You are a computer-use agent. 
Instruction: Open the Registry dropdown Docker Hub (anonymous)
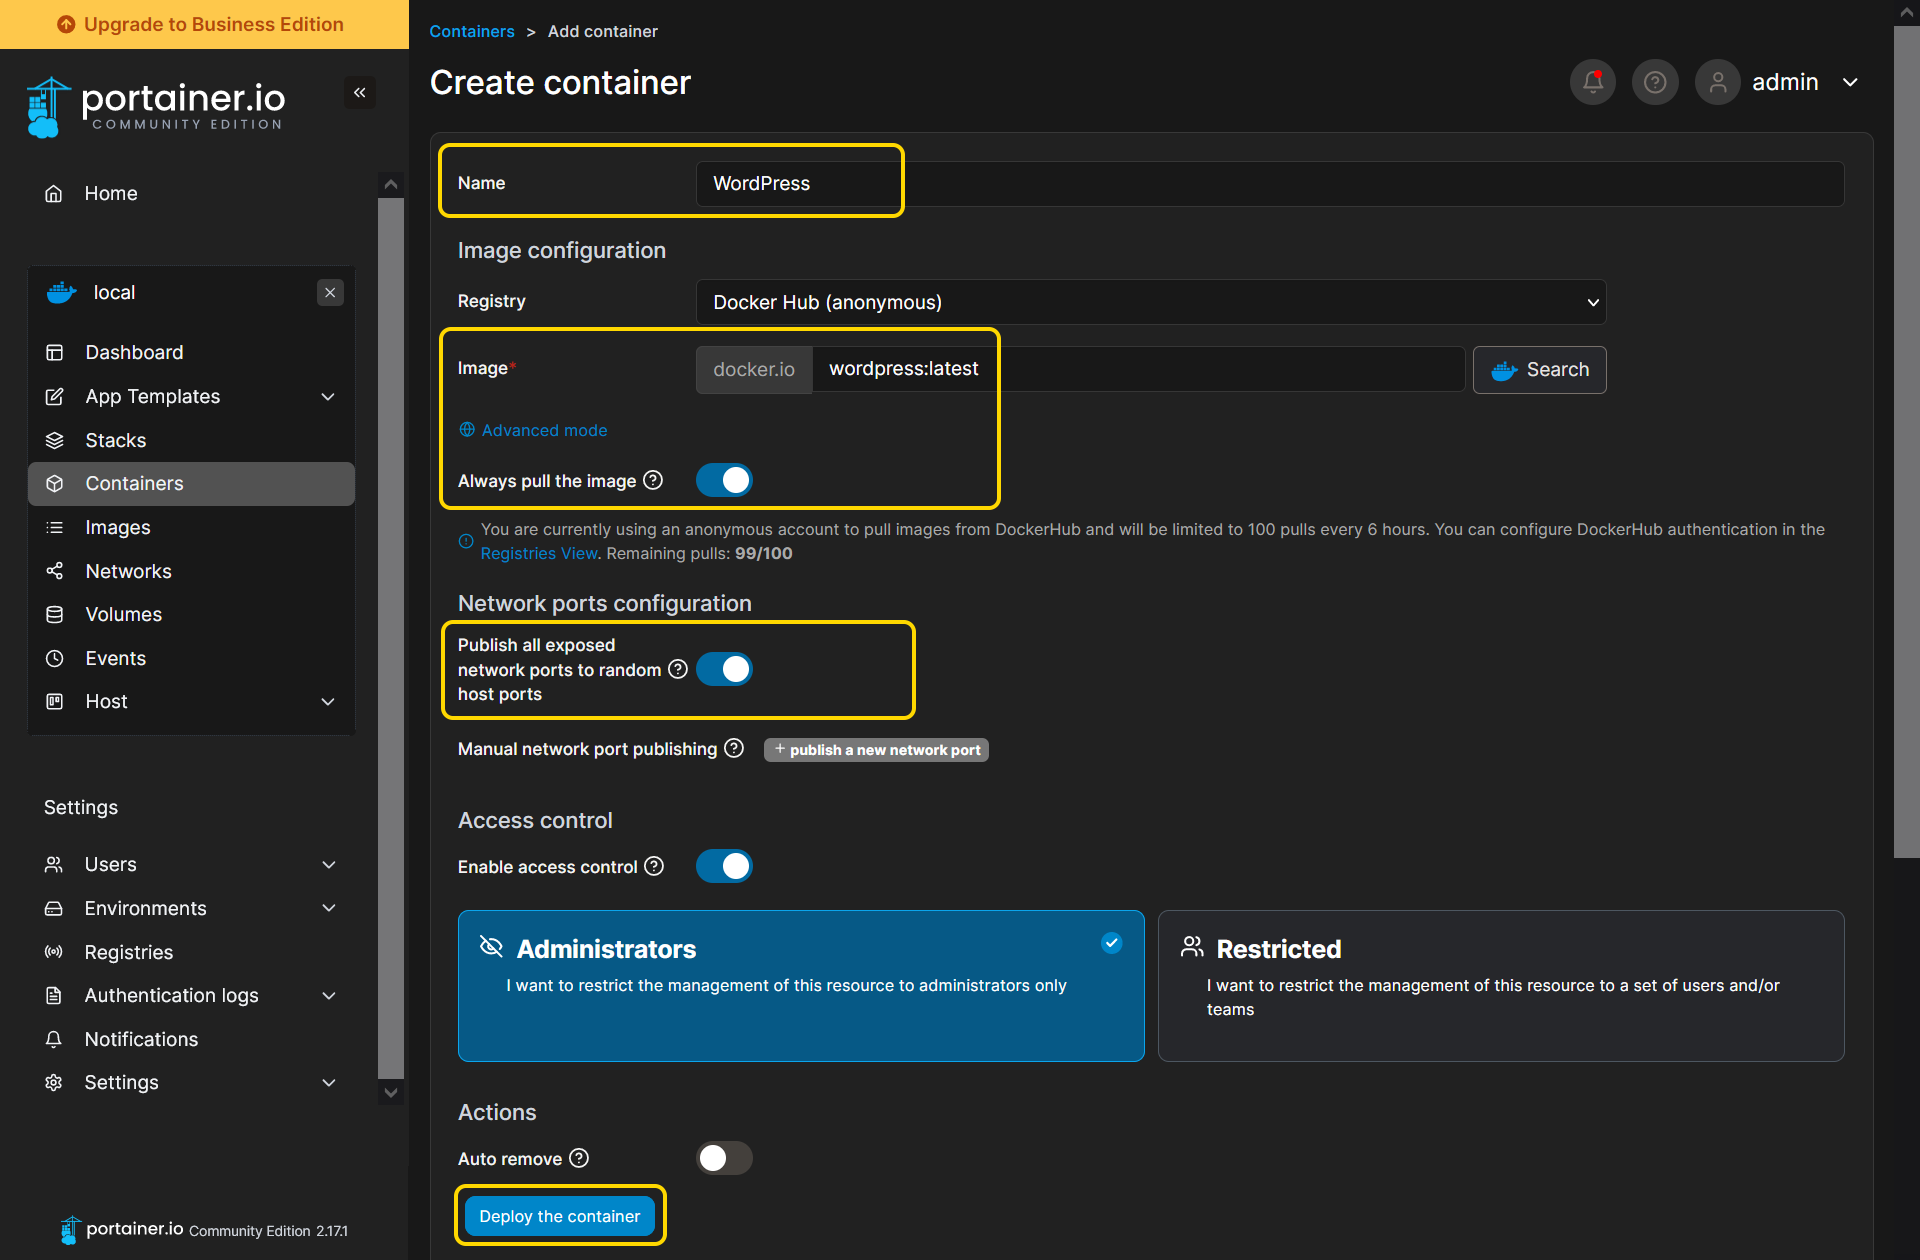click(1151, 302)
